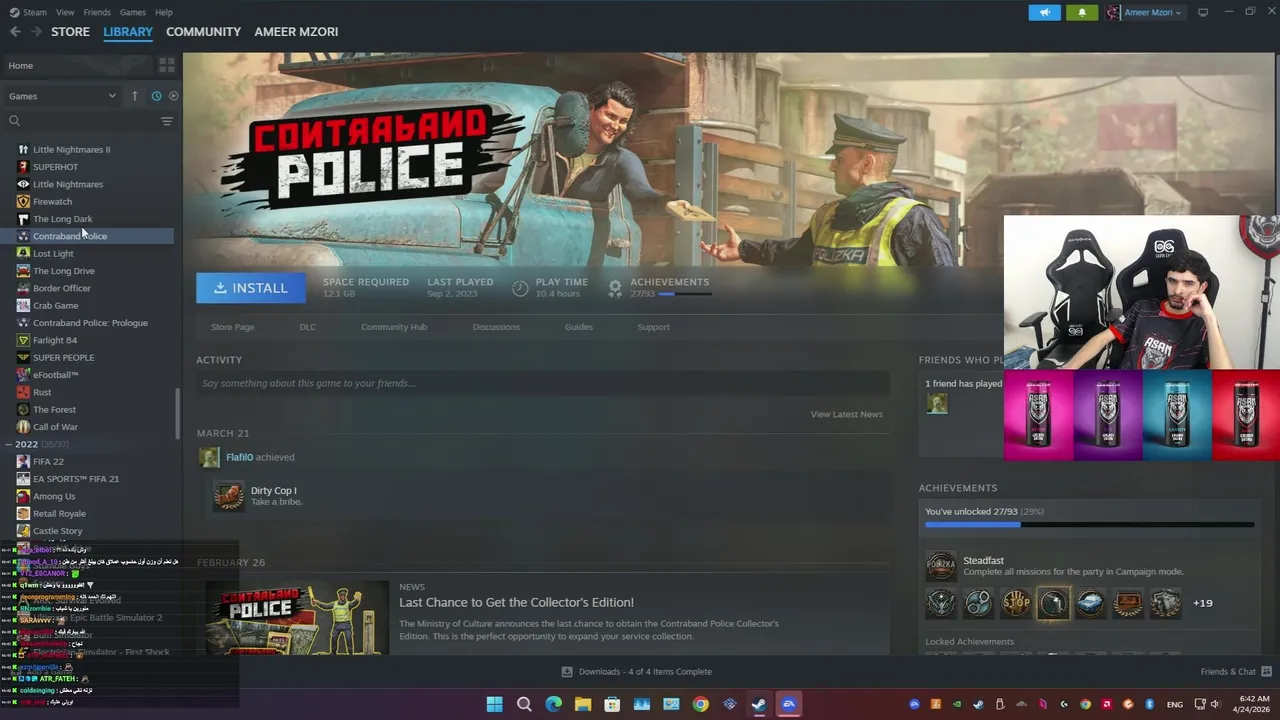
Task: Open the Help menu
Action: point(164,12)
